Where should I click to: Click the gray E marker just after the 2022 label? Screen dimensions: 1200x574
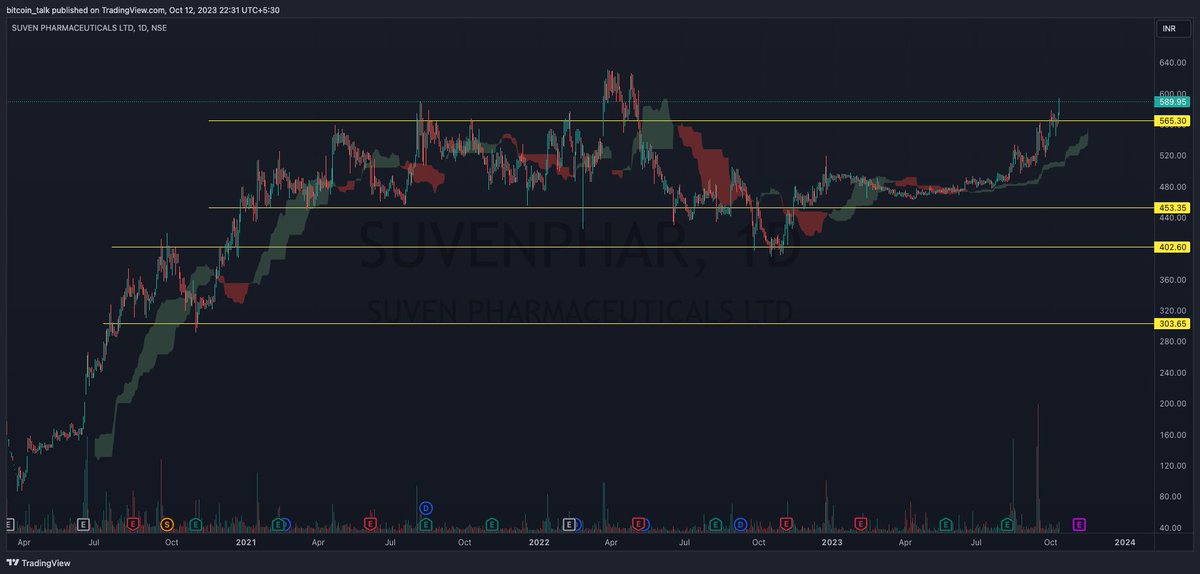coord(569,524)
